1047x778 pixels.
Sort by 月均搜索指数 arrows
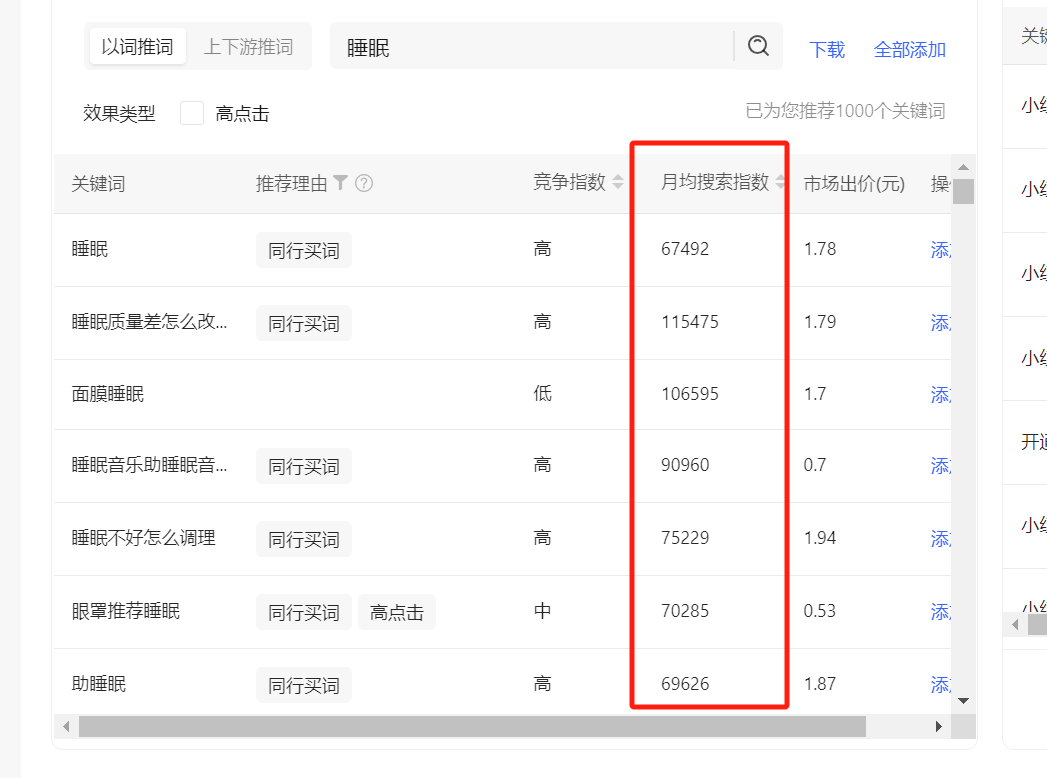click(x=779, y=182)
